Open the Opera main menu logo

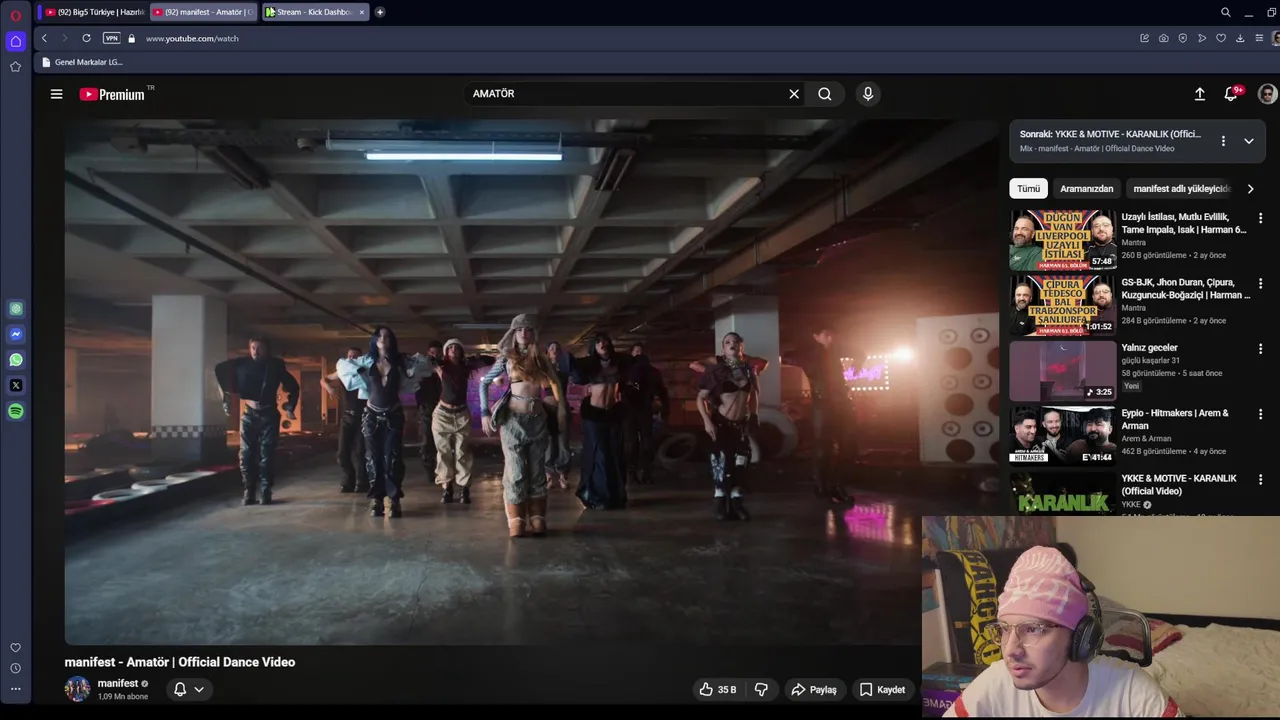[x=15, y=14]
